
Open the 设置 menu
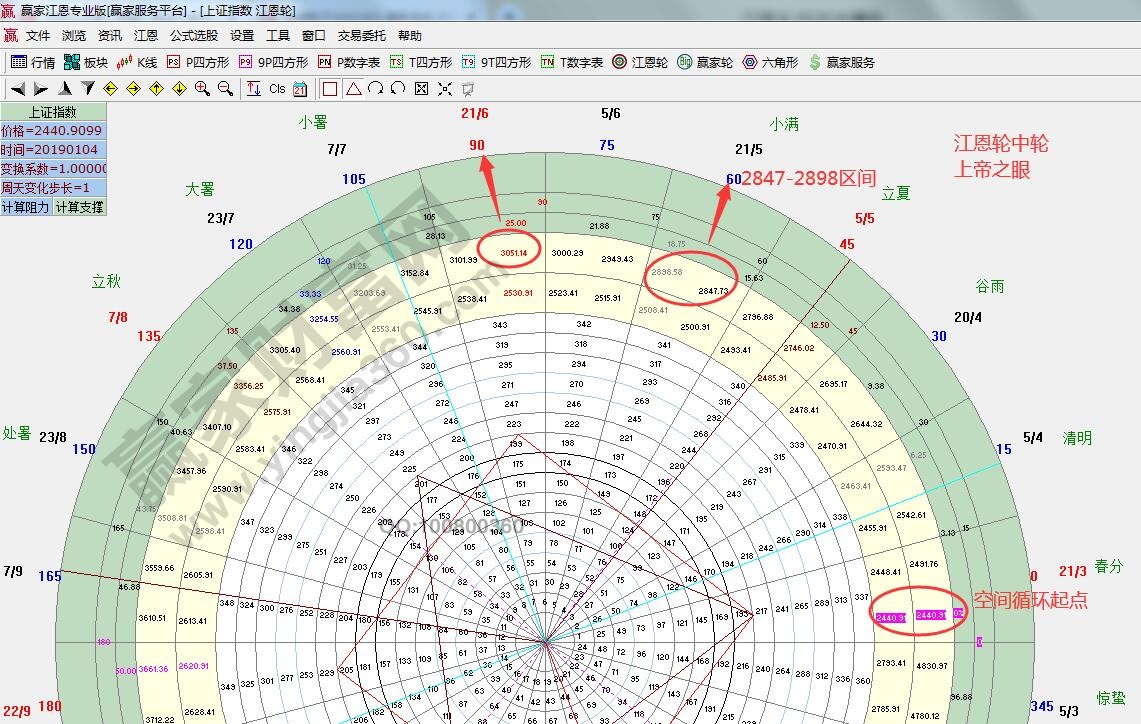click(x=241, y=34)
